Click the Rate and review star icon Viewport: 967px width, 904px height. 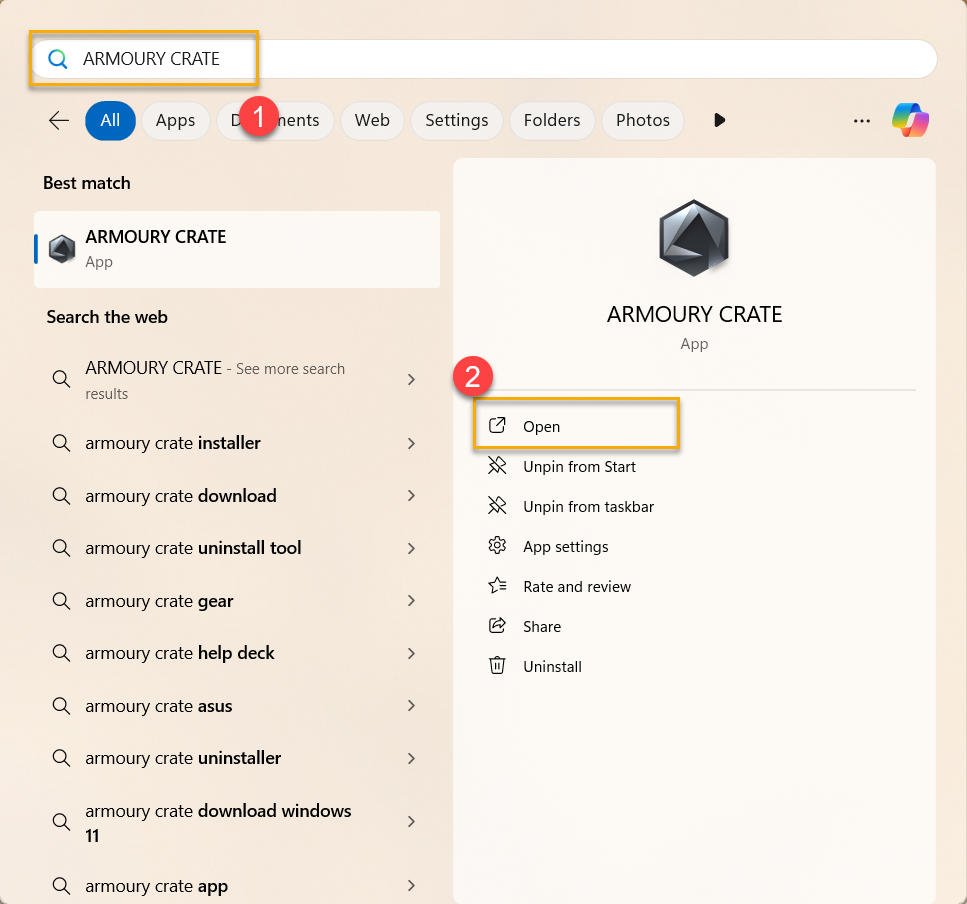(x=497, y=586)
